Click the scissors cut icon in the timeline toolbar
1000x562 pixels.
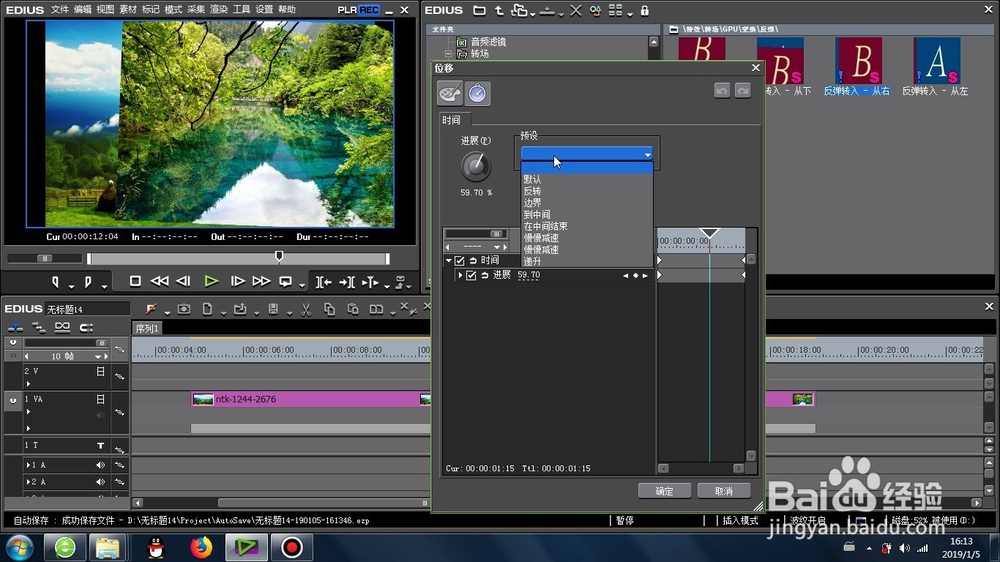[x=306, y=309]
